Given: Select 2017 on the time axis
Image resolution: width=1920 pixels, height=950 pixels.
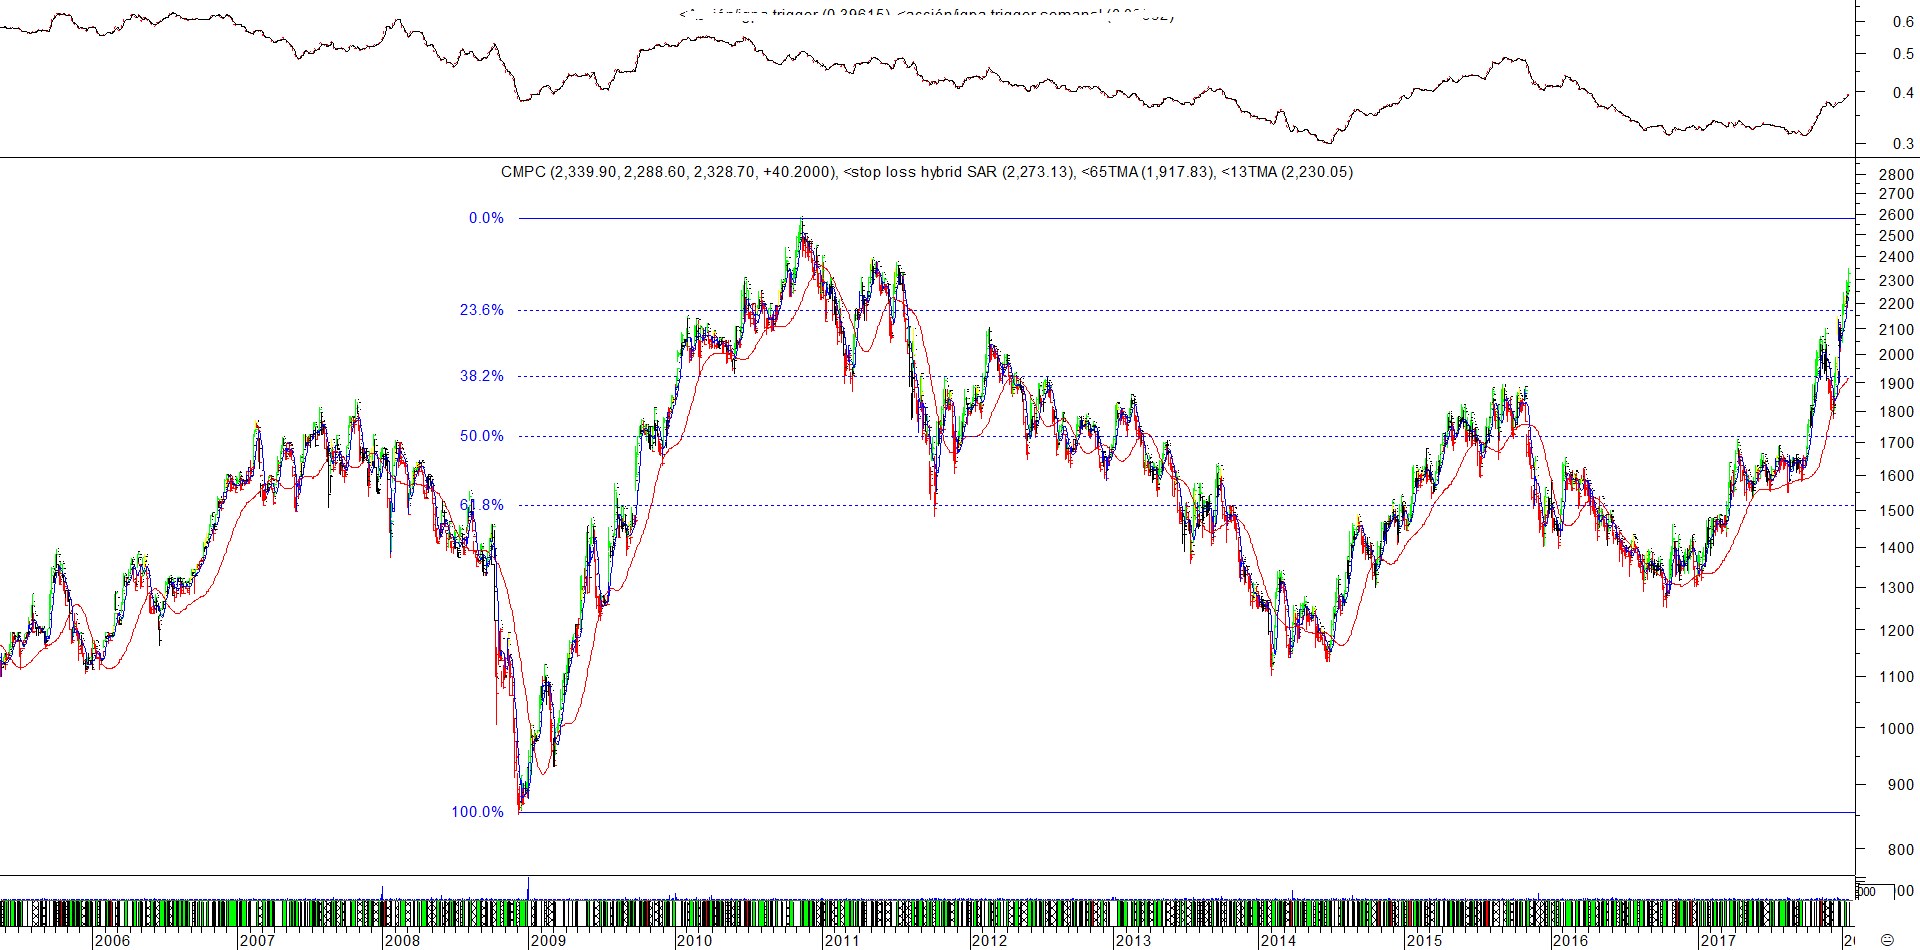Looking at the screenshot, I should pyautogui.click(x=1718, y=940).
